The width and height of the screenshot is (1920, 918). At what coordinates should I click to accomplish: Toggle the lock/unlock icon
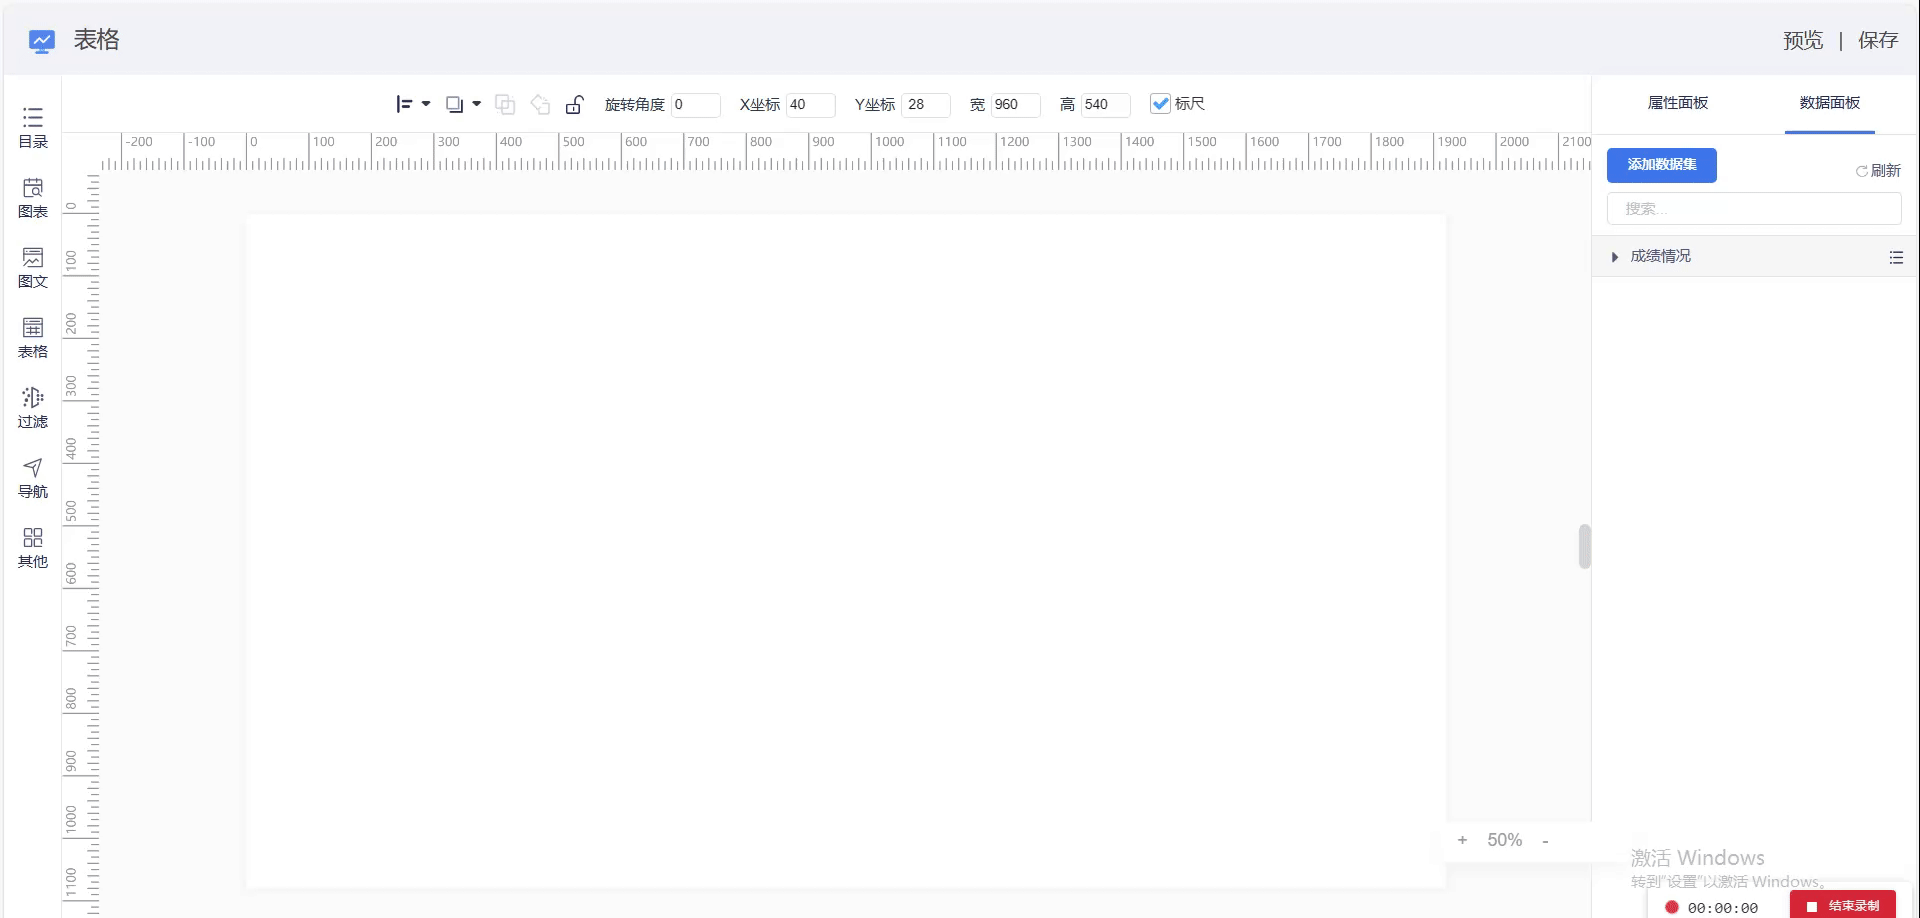pyautogui.click(x=574, y=104)
